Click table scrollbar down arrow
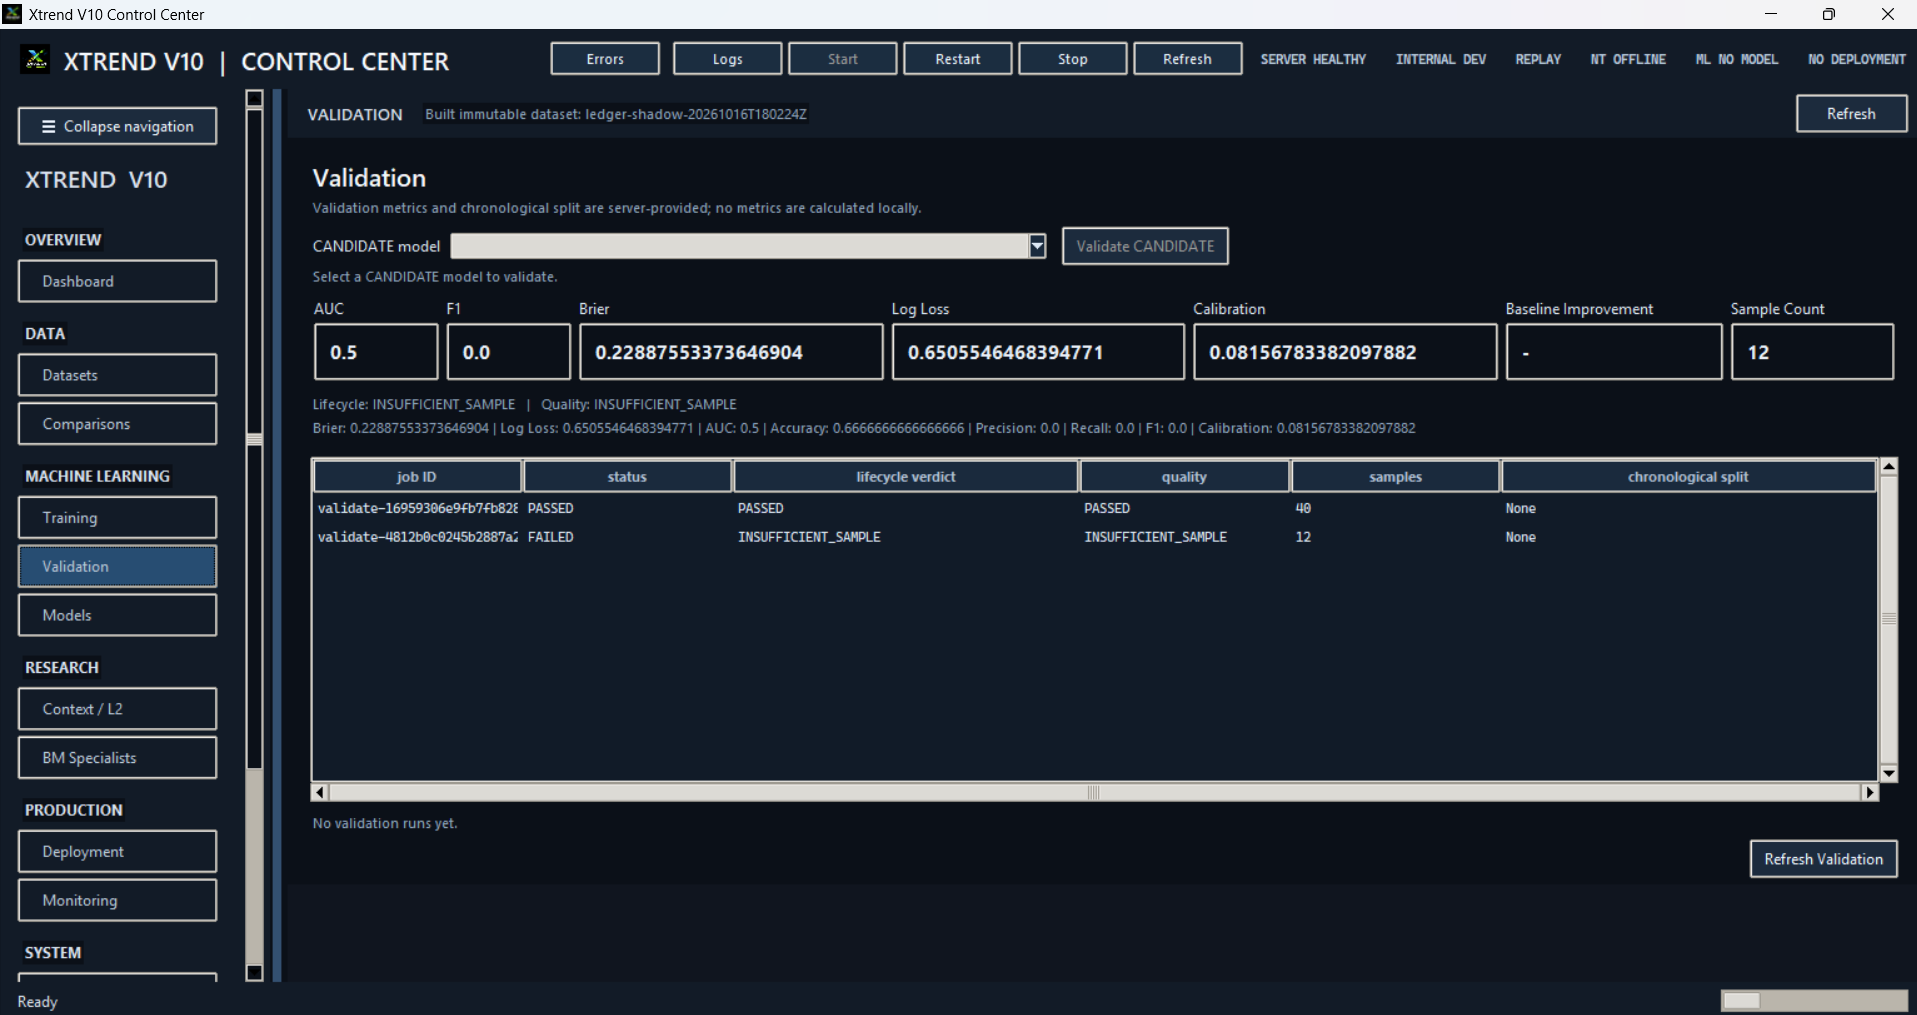The height and width of the screenshot is (1015, 1917). tap(1889, 773)
